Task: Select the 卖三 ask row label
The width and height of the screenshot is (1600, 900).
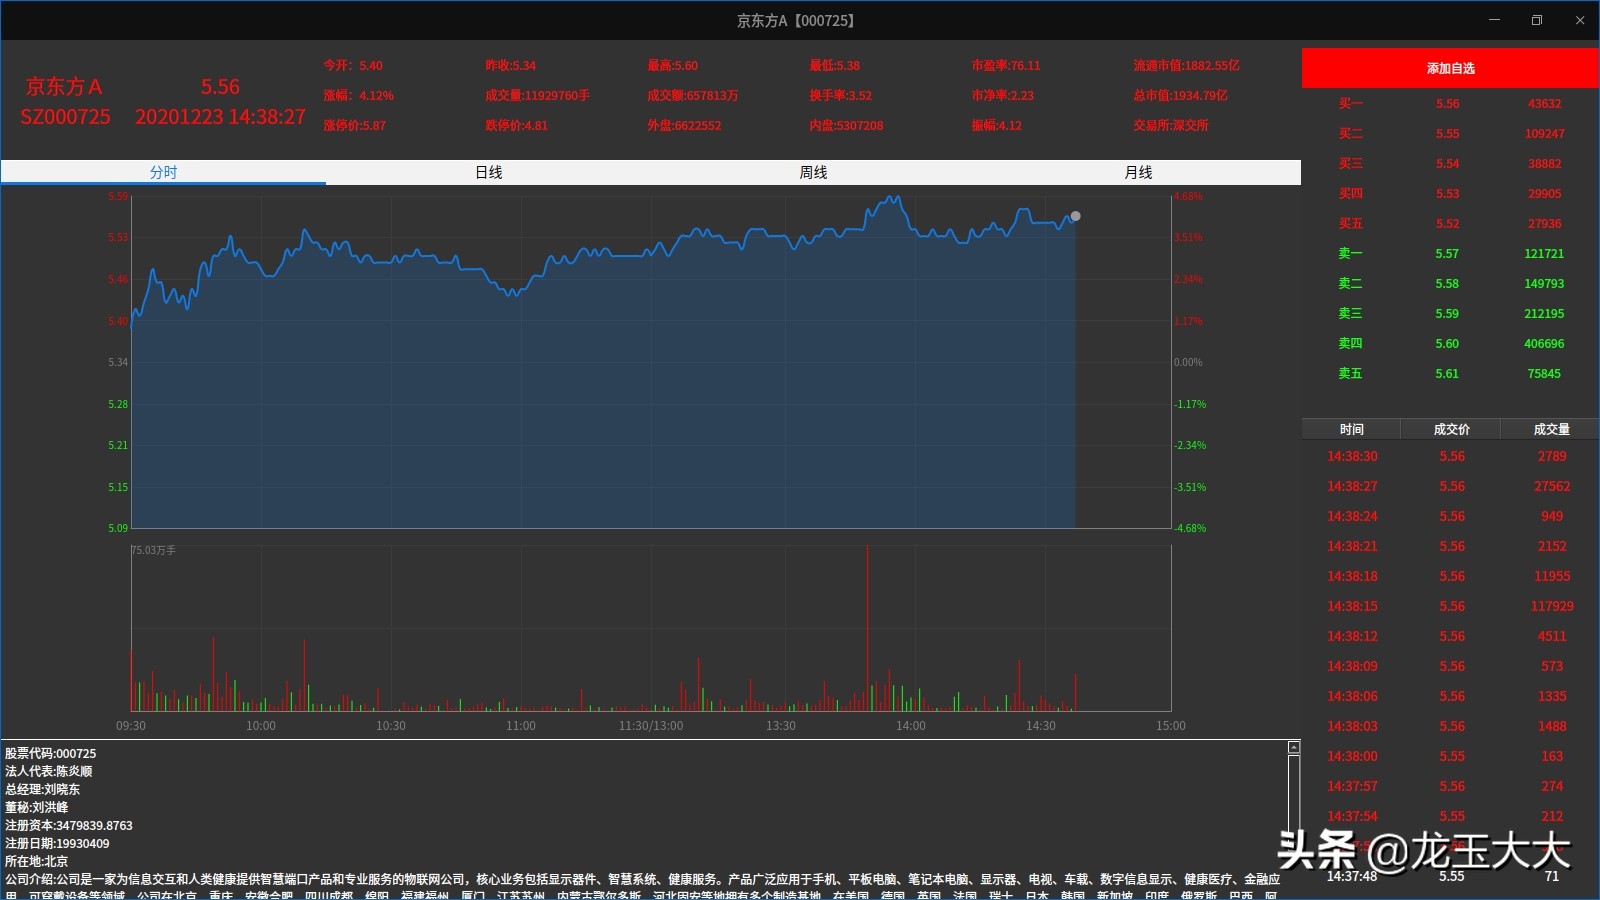Action: [x=1350, y=313]
